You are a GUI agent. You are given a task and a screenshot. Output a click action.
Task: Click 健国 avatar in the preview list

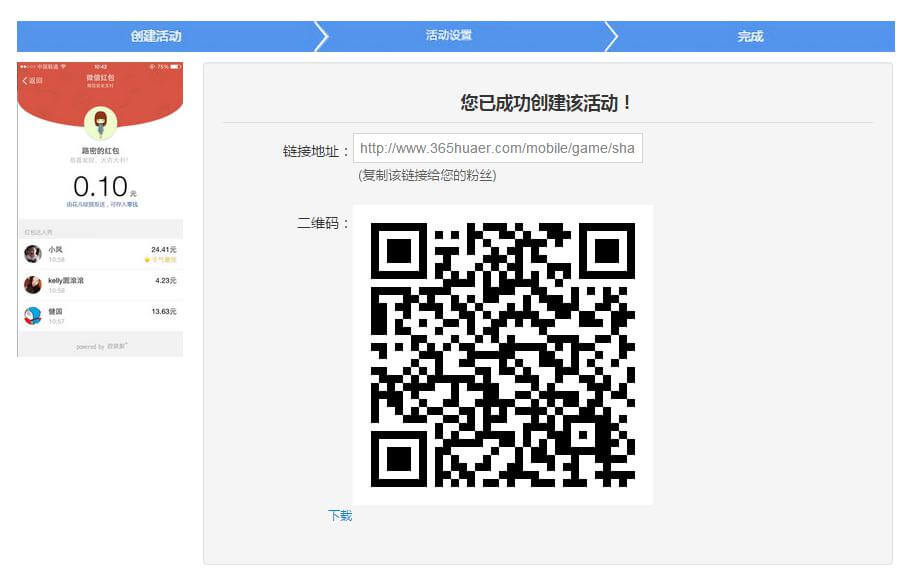33,316
